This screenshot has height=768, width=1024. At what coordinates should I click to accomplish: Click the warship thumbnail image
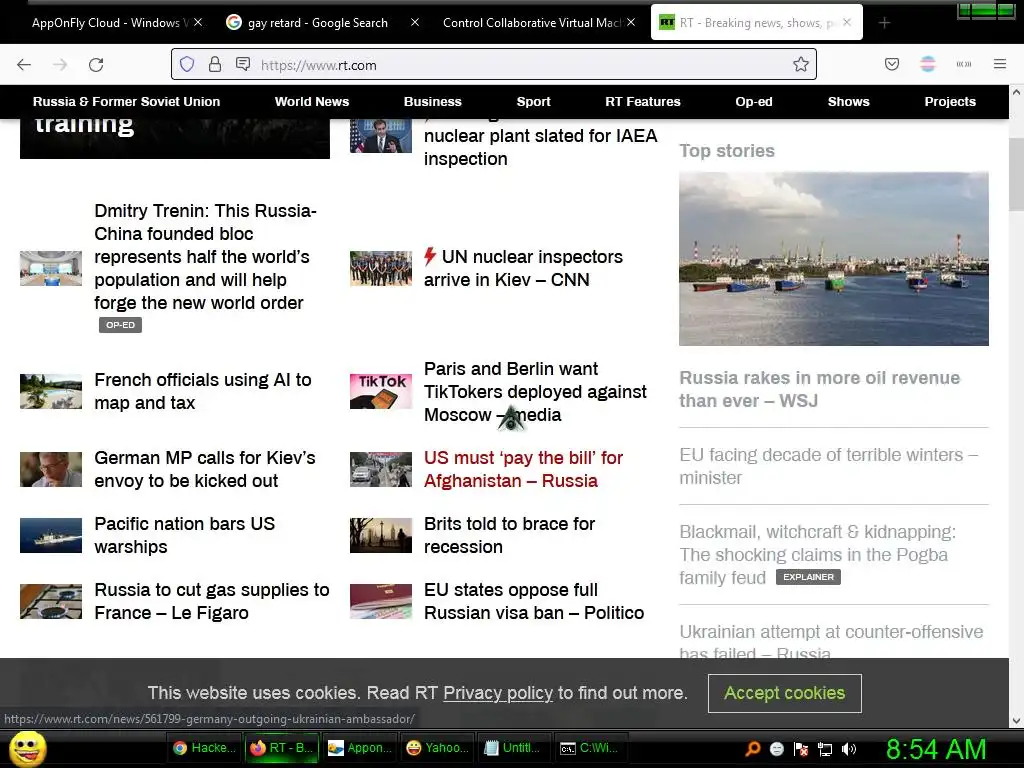tap(51, 535)
